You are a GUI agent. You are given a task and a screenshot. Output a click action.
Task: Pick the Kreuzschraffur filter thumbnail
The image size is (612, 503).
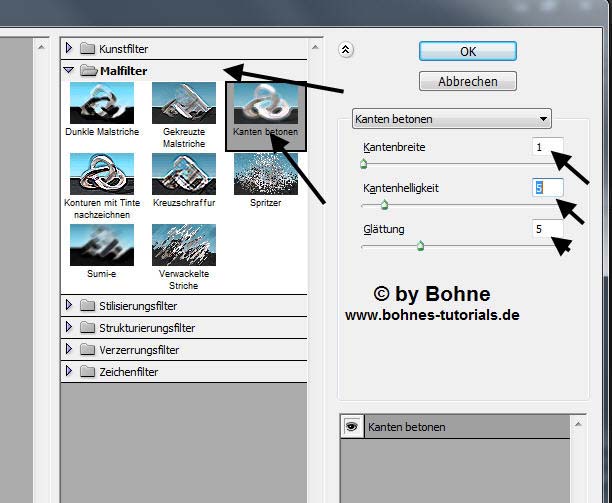click(183, 173)
